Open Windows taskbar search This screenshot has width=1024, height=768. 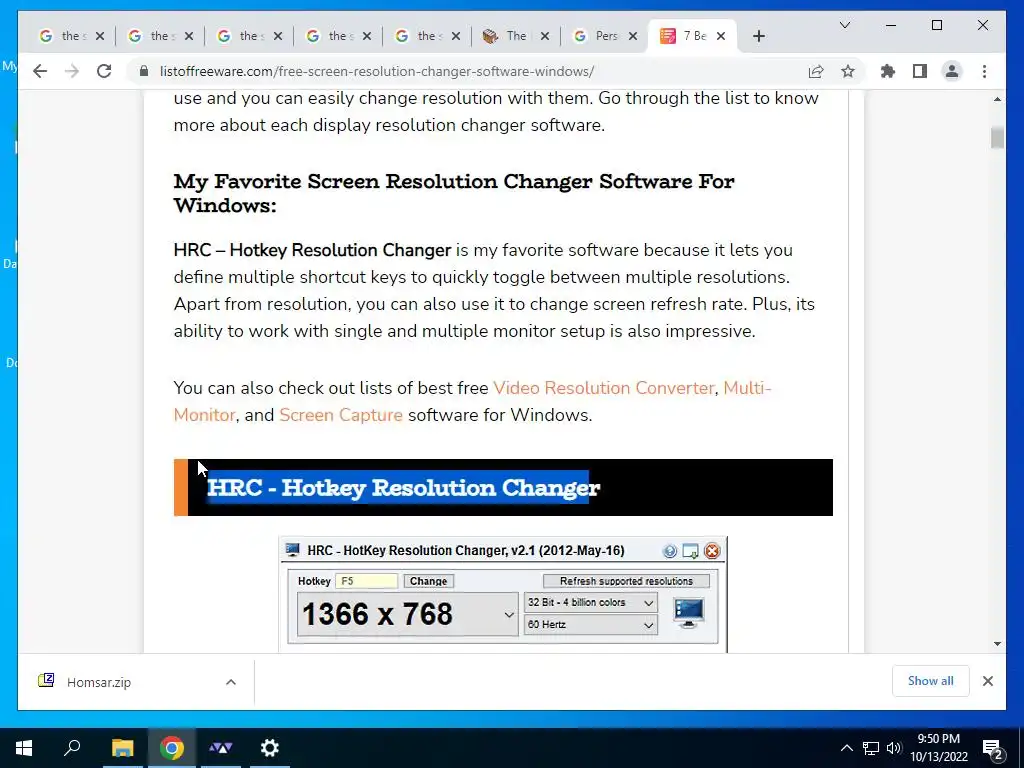[72, 748]
